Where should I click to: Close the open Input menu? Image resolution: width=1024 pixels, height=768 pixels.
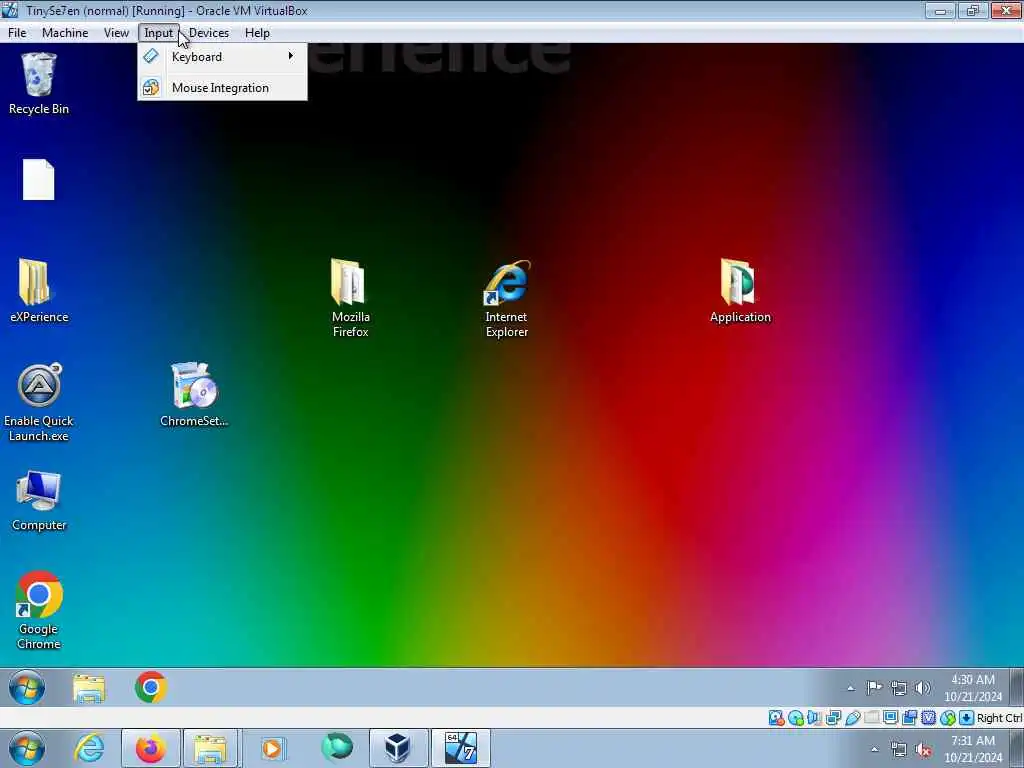(x=159, y=33)
